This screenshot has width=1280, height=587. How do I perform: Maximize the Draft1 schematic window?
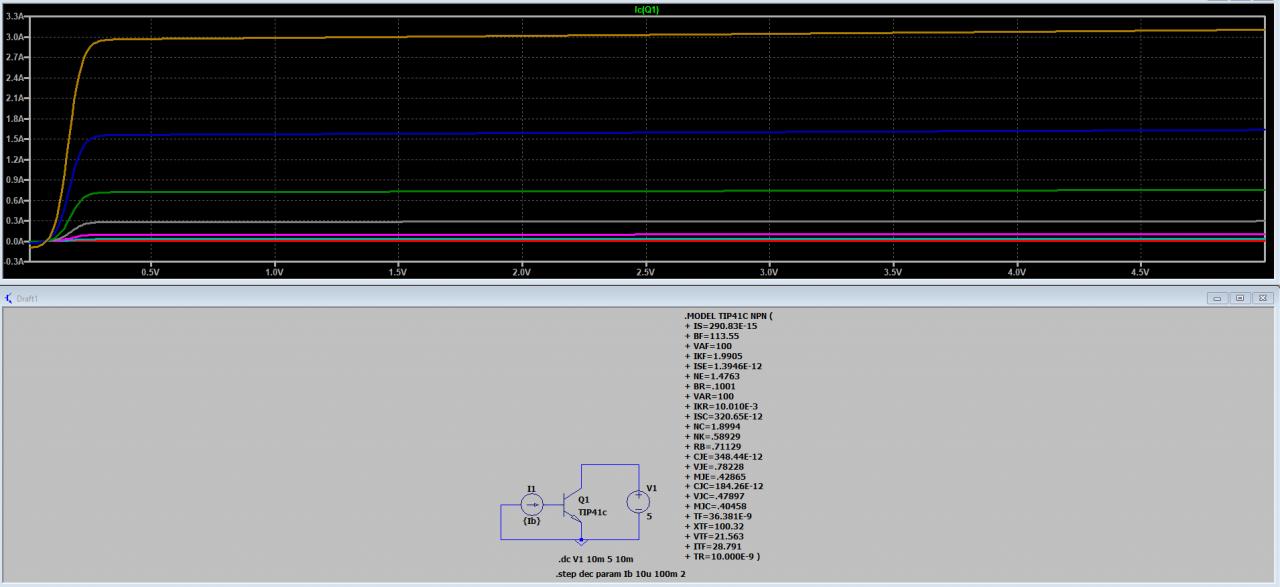(x=1239, y=298)
